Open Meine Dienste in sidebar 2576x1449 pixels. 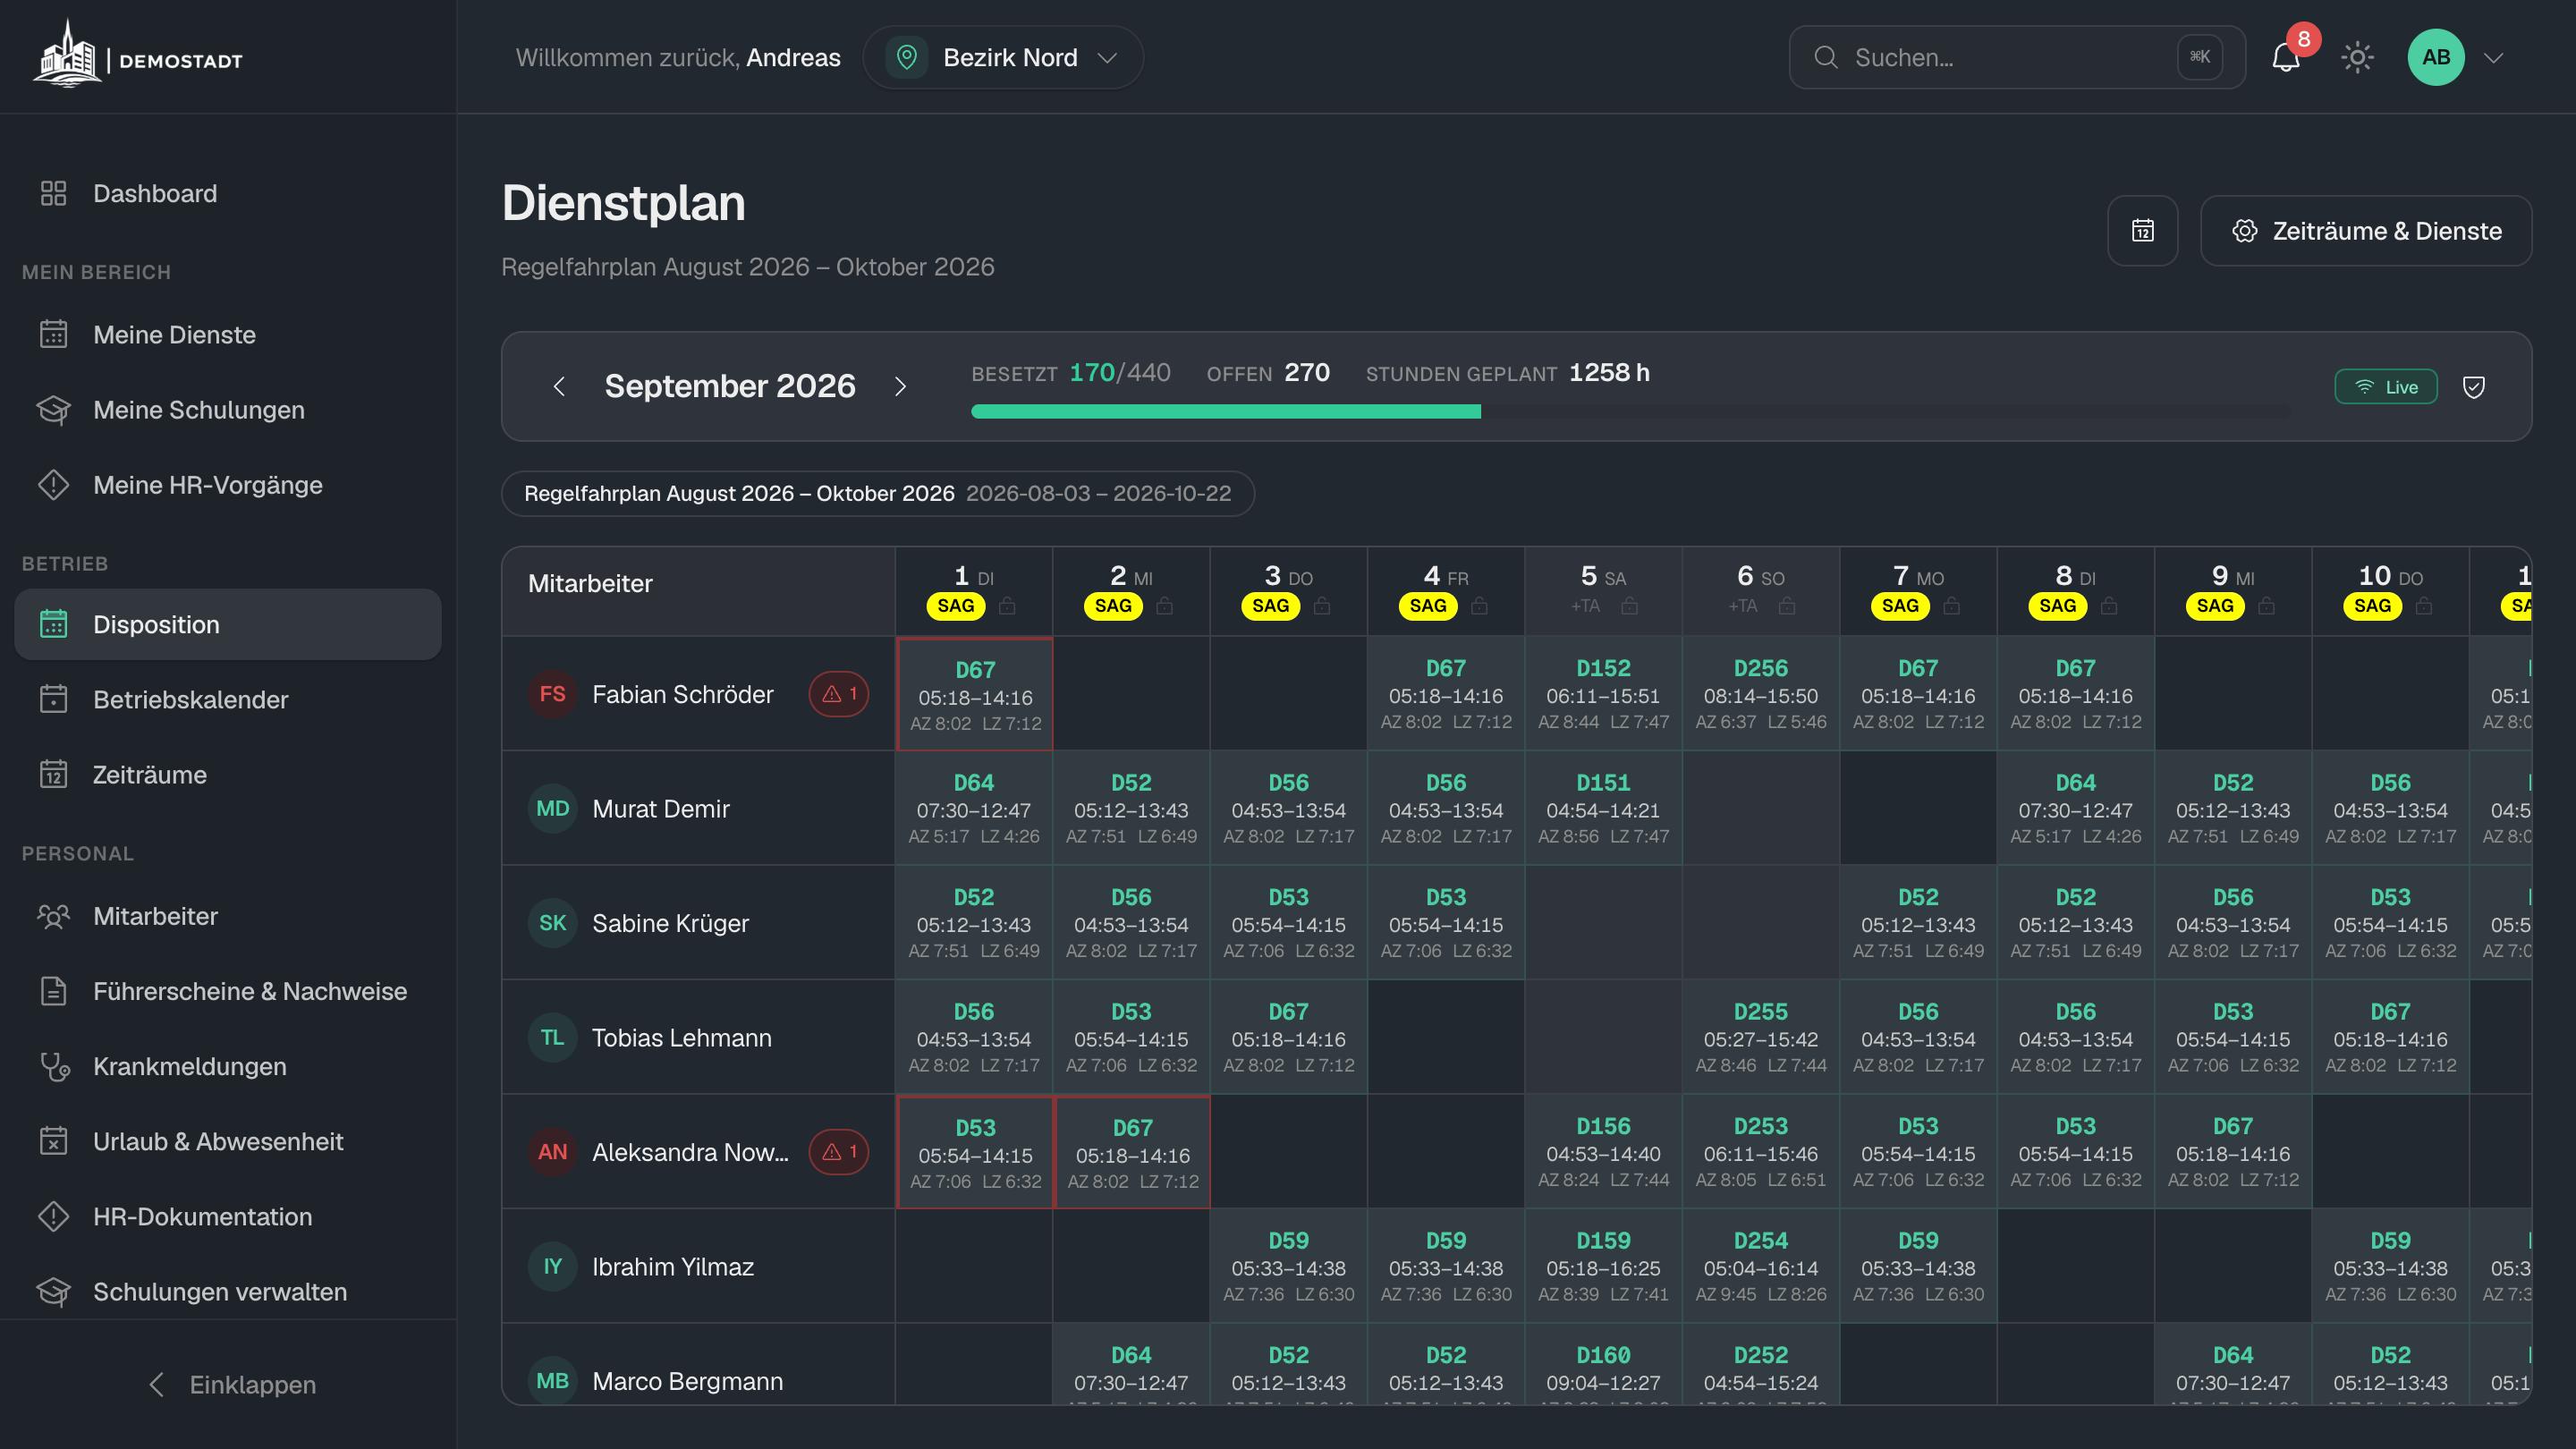click(x=228, y=334)
